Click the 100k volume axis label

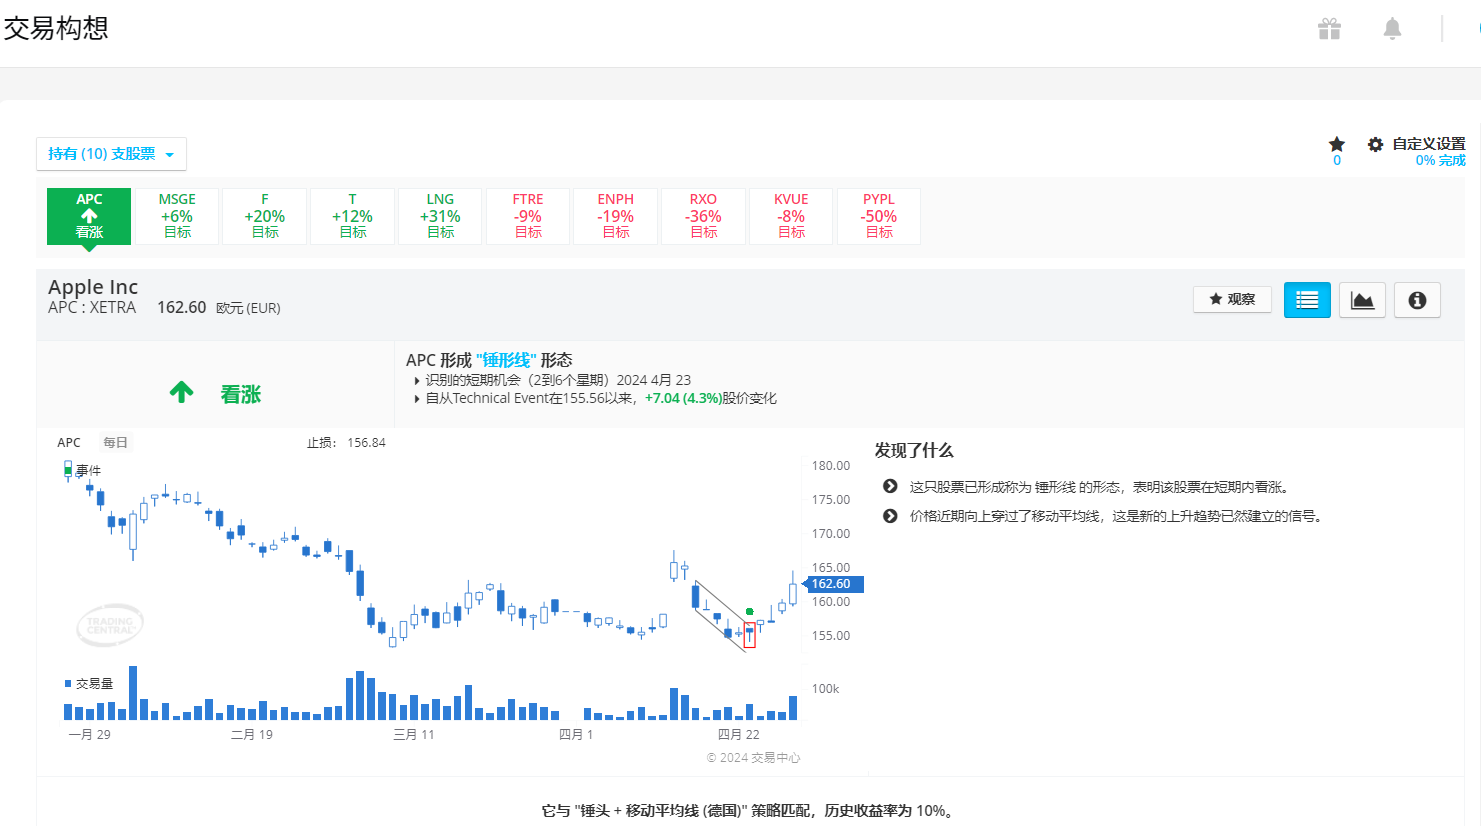coord(825,689)
